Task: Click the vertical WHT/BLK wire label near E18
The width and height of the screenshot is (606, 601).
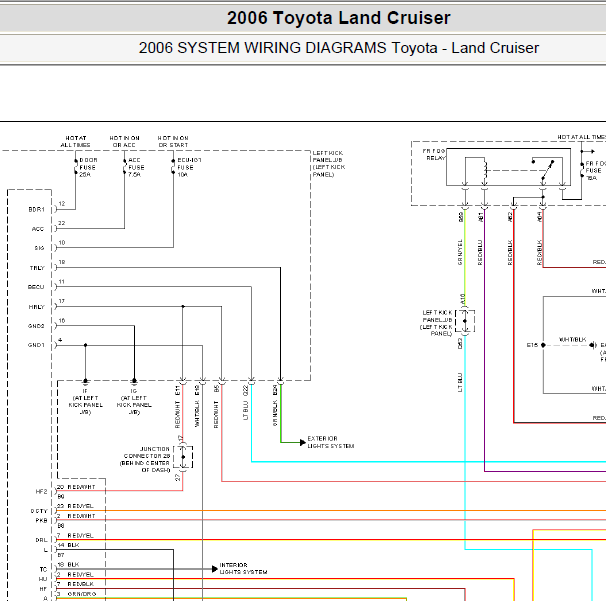Action: pos(197,414)
